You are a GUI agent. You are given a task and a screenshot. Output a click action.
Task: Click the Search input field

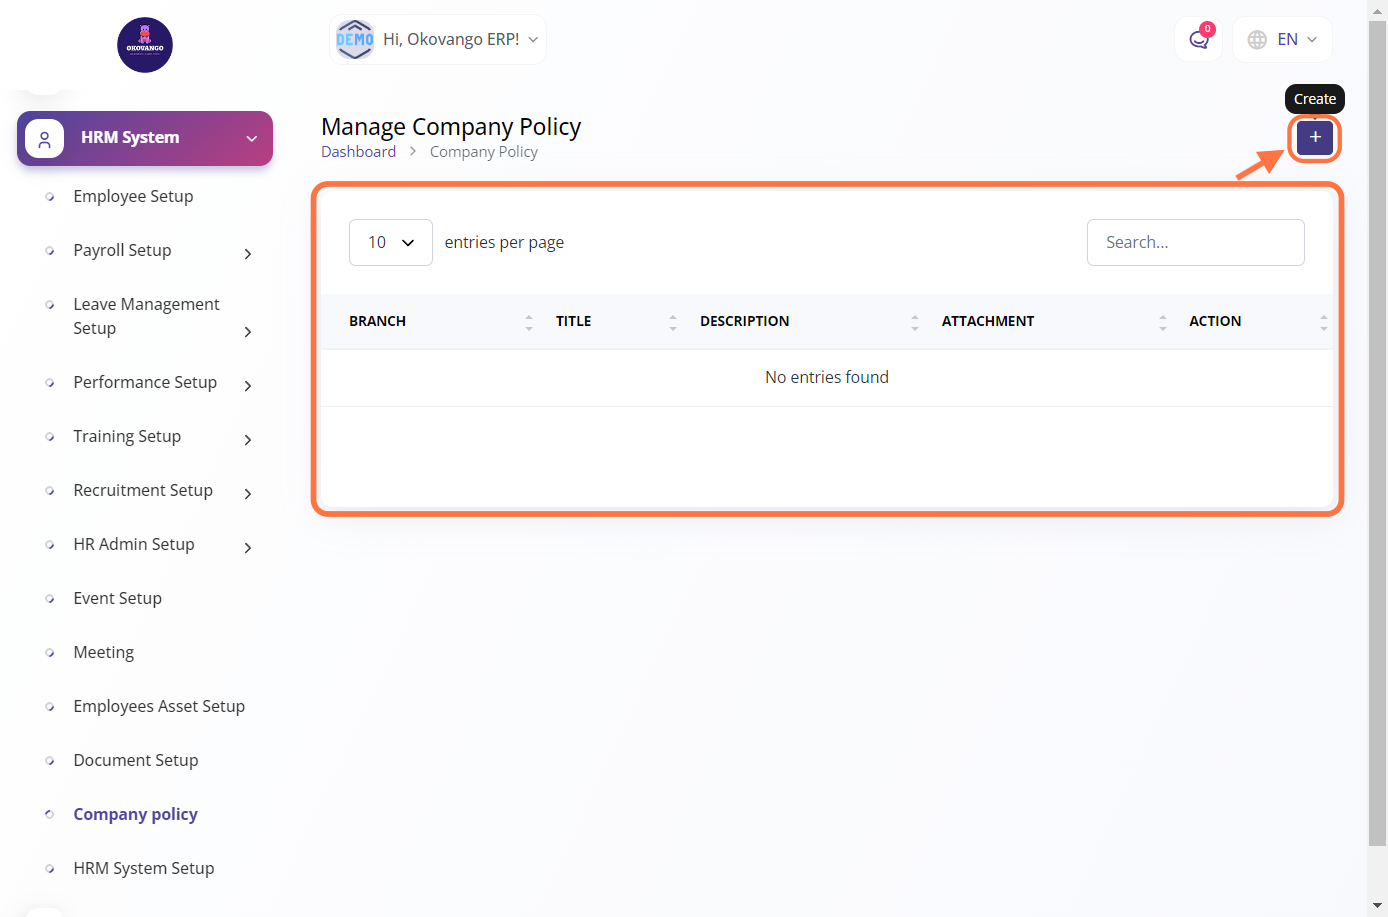tap(1195, 243)
